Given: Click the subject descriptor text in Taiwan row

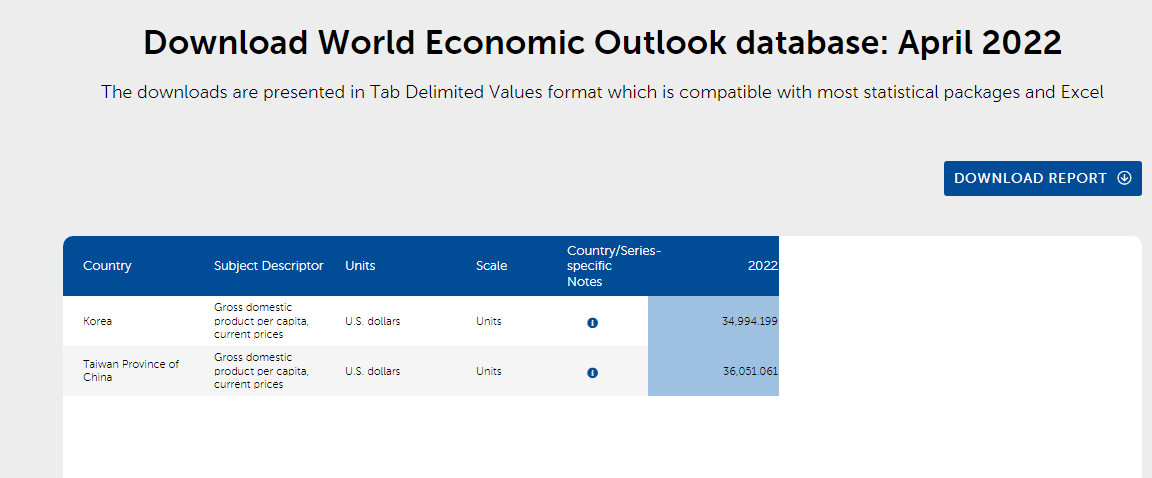Looking at the screenshot, I should [x=261, y=371].
